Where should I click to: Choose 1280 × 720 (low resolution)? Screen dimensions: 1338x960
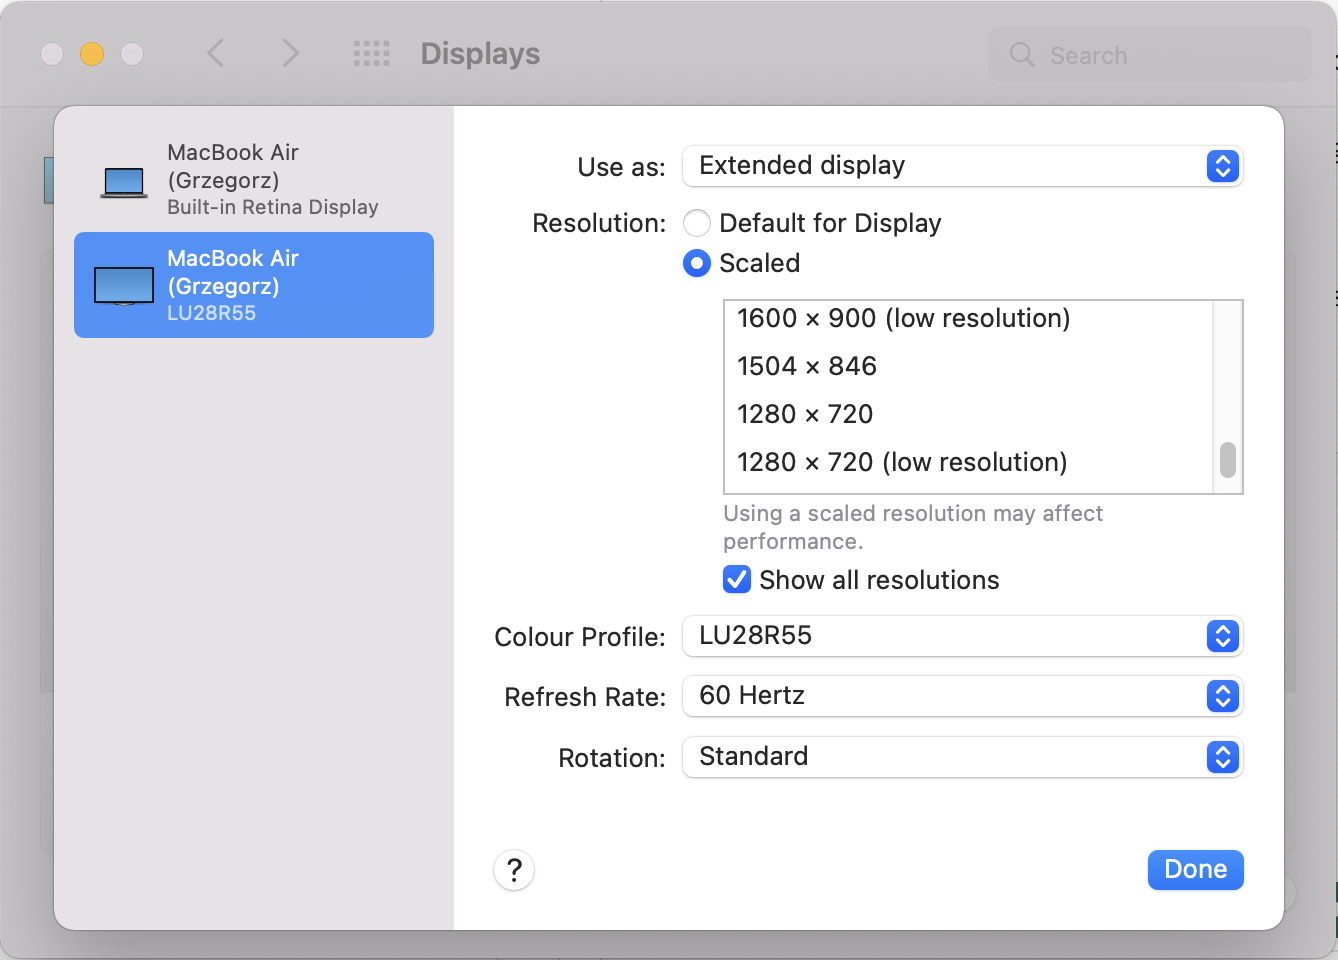968,462
